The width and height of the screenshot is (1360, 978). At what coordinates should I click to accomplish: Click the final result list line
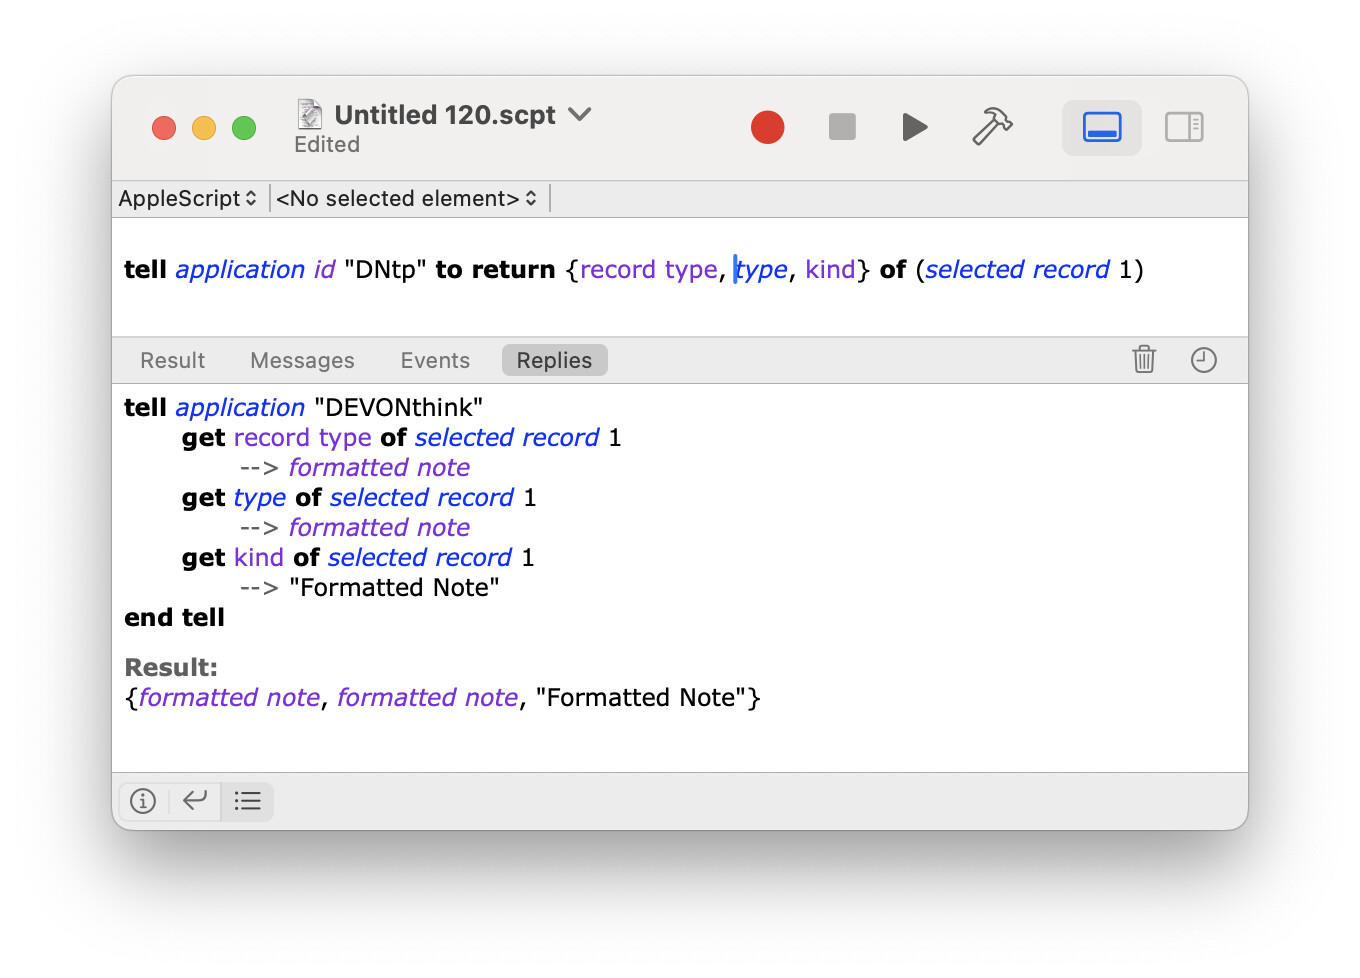442,697
